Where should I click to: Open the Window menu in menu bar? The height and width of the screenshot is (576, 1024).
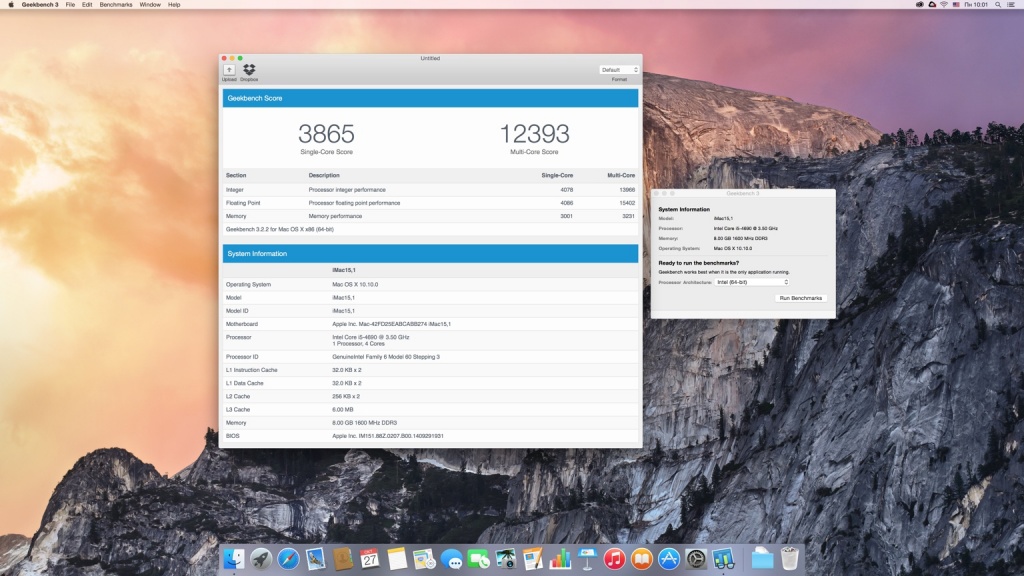click(x=150, y=5)
